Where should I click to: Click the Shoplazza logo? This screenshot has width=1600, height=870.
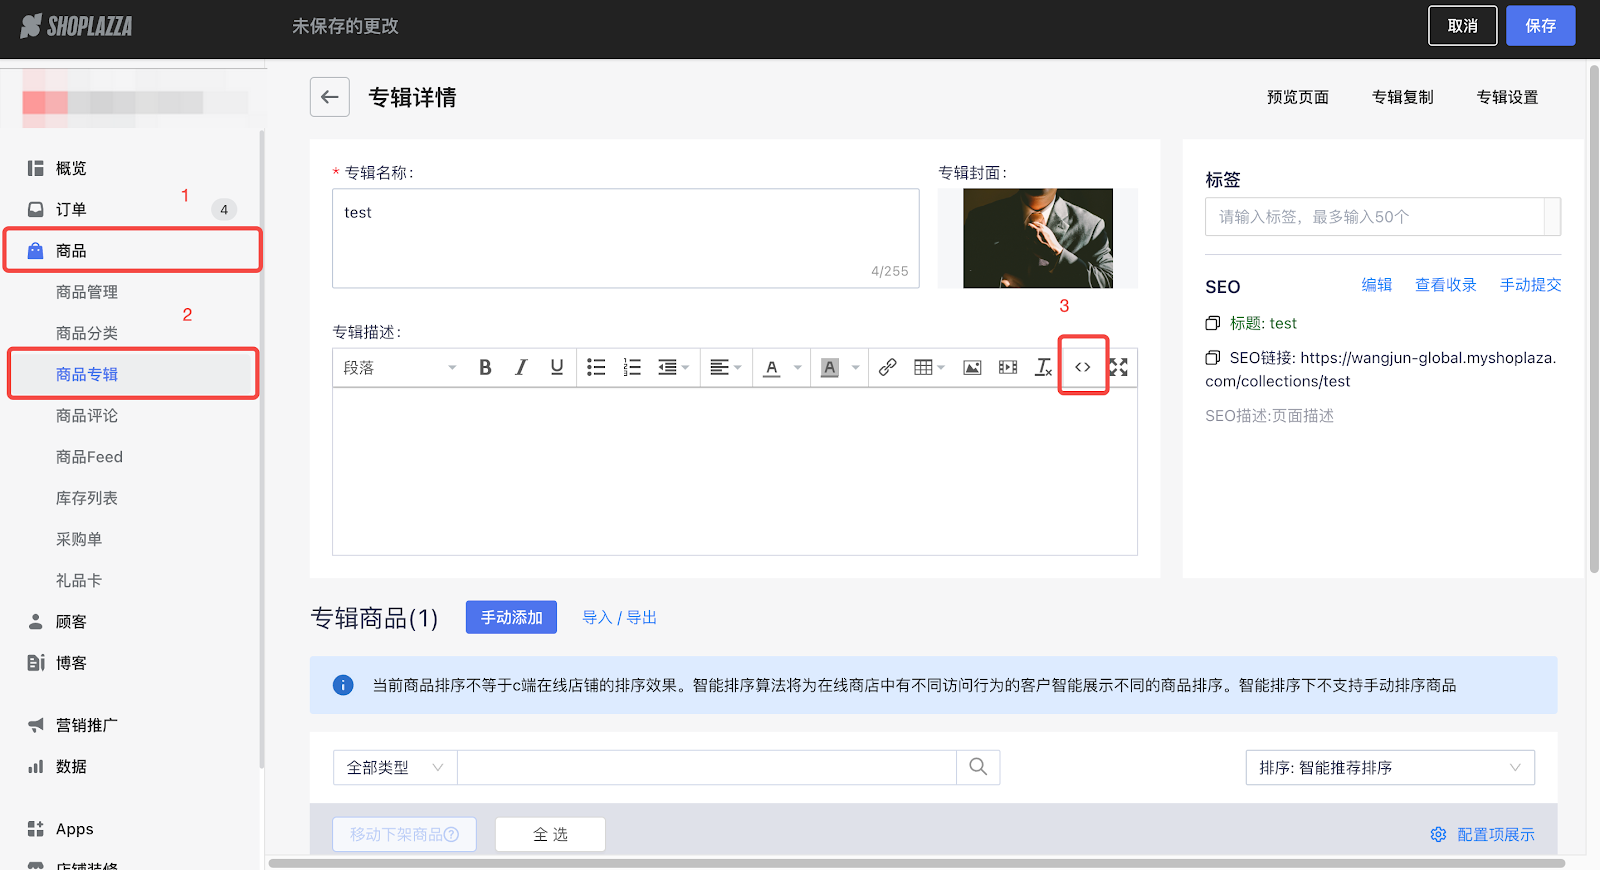click(76, 26)
